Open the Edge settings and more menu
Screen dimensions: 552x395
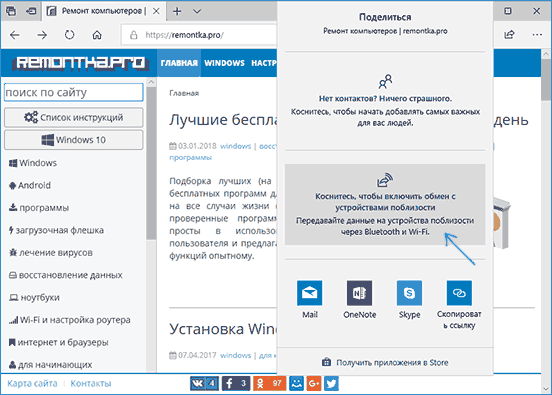(x=537, y=35)
